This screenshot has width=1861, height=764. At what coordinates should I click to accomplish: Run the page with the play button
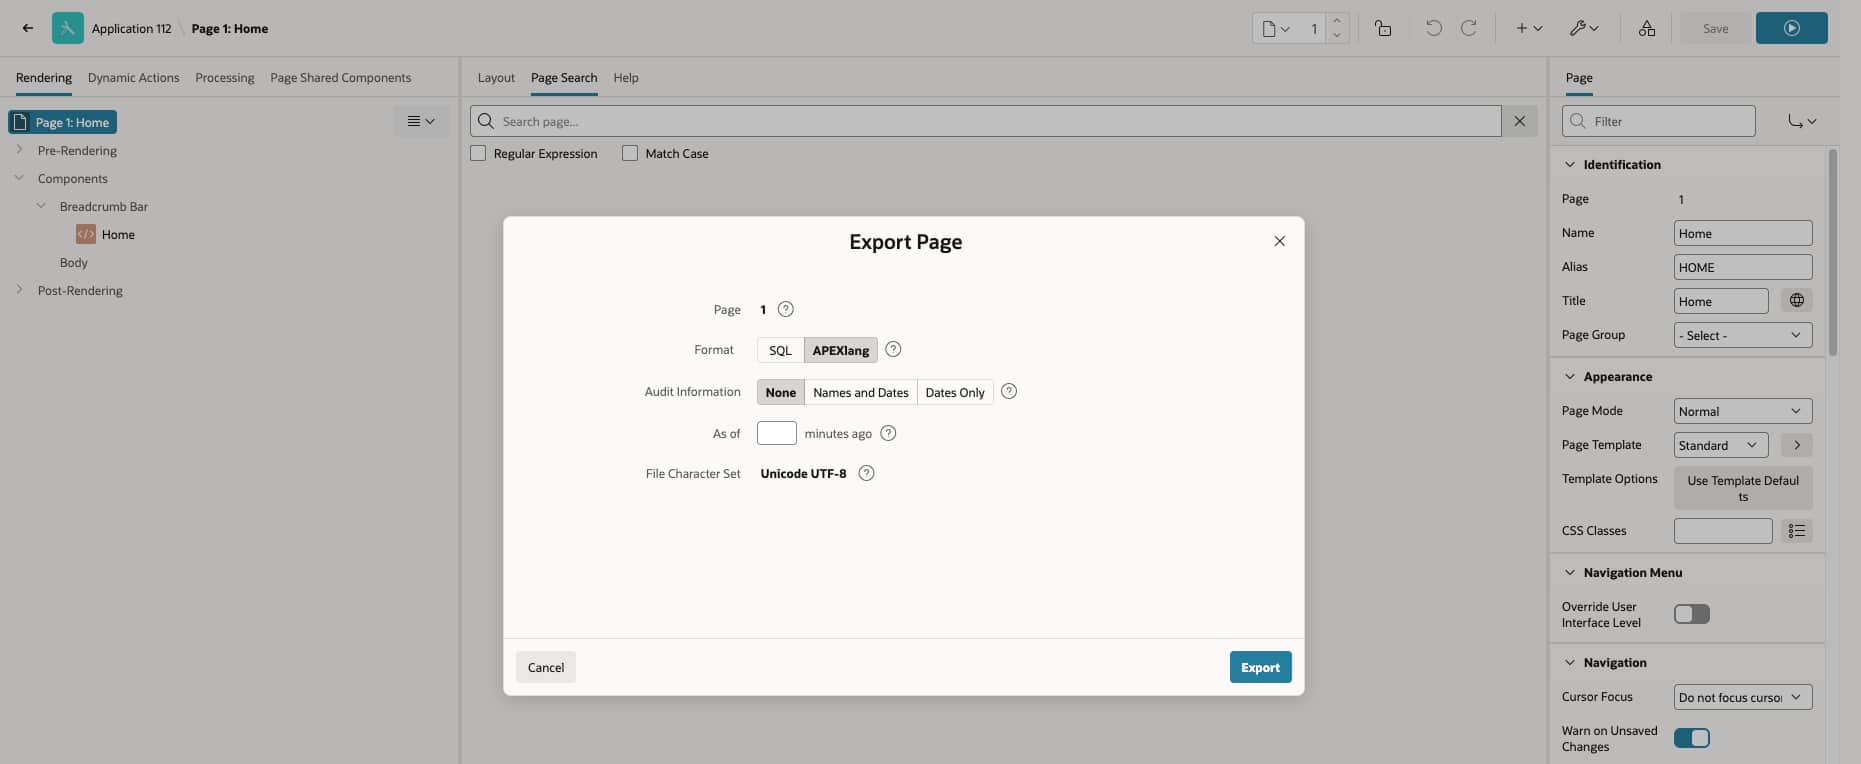pos(1791,28)
